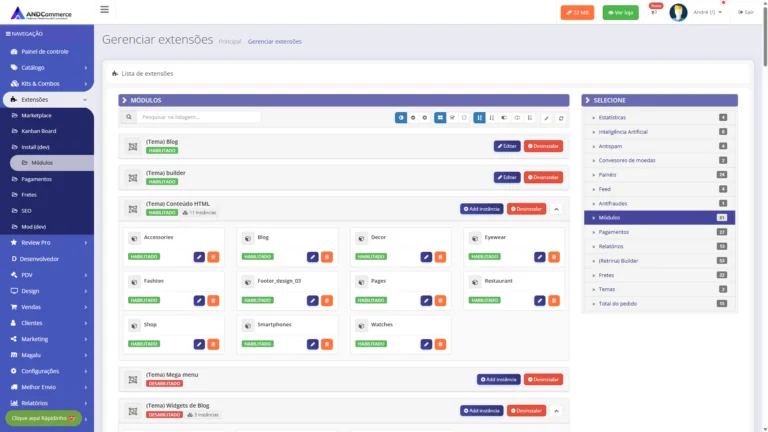
Task: Open the hamburger navigation menu icon
Action: pyautogui.click(x=104, y=10)
